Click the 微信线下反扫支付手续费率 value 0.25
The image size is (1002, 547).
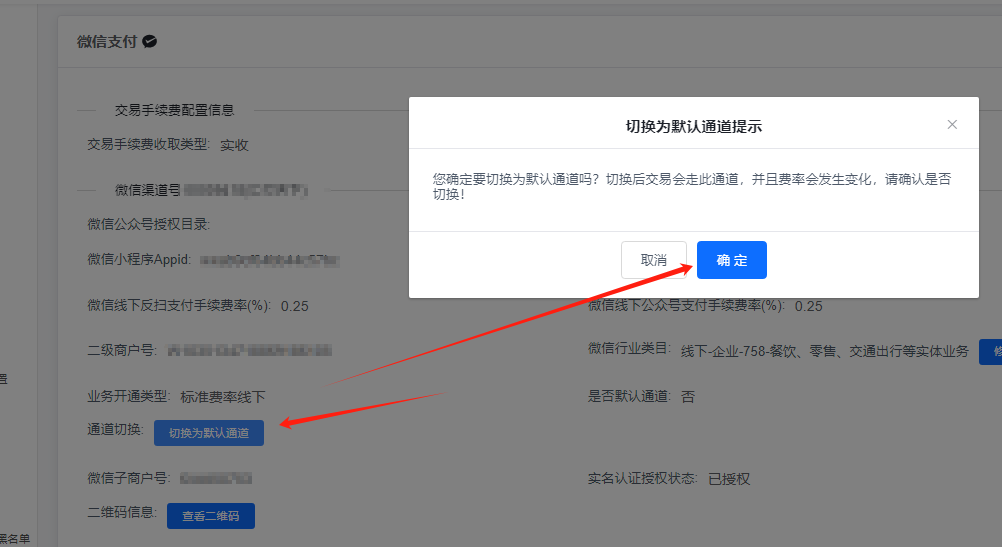pyautogui.click(x=295, y=306)
